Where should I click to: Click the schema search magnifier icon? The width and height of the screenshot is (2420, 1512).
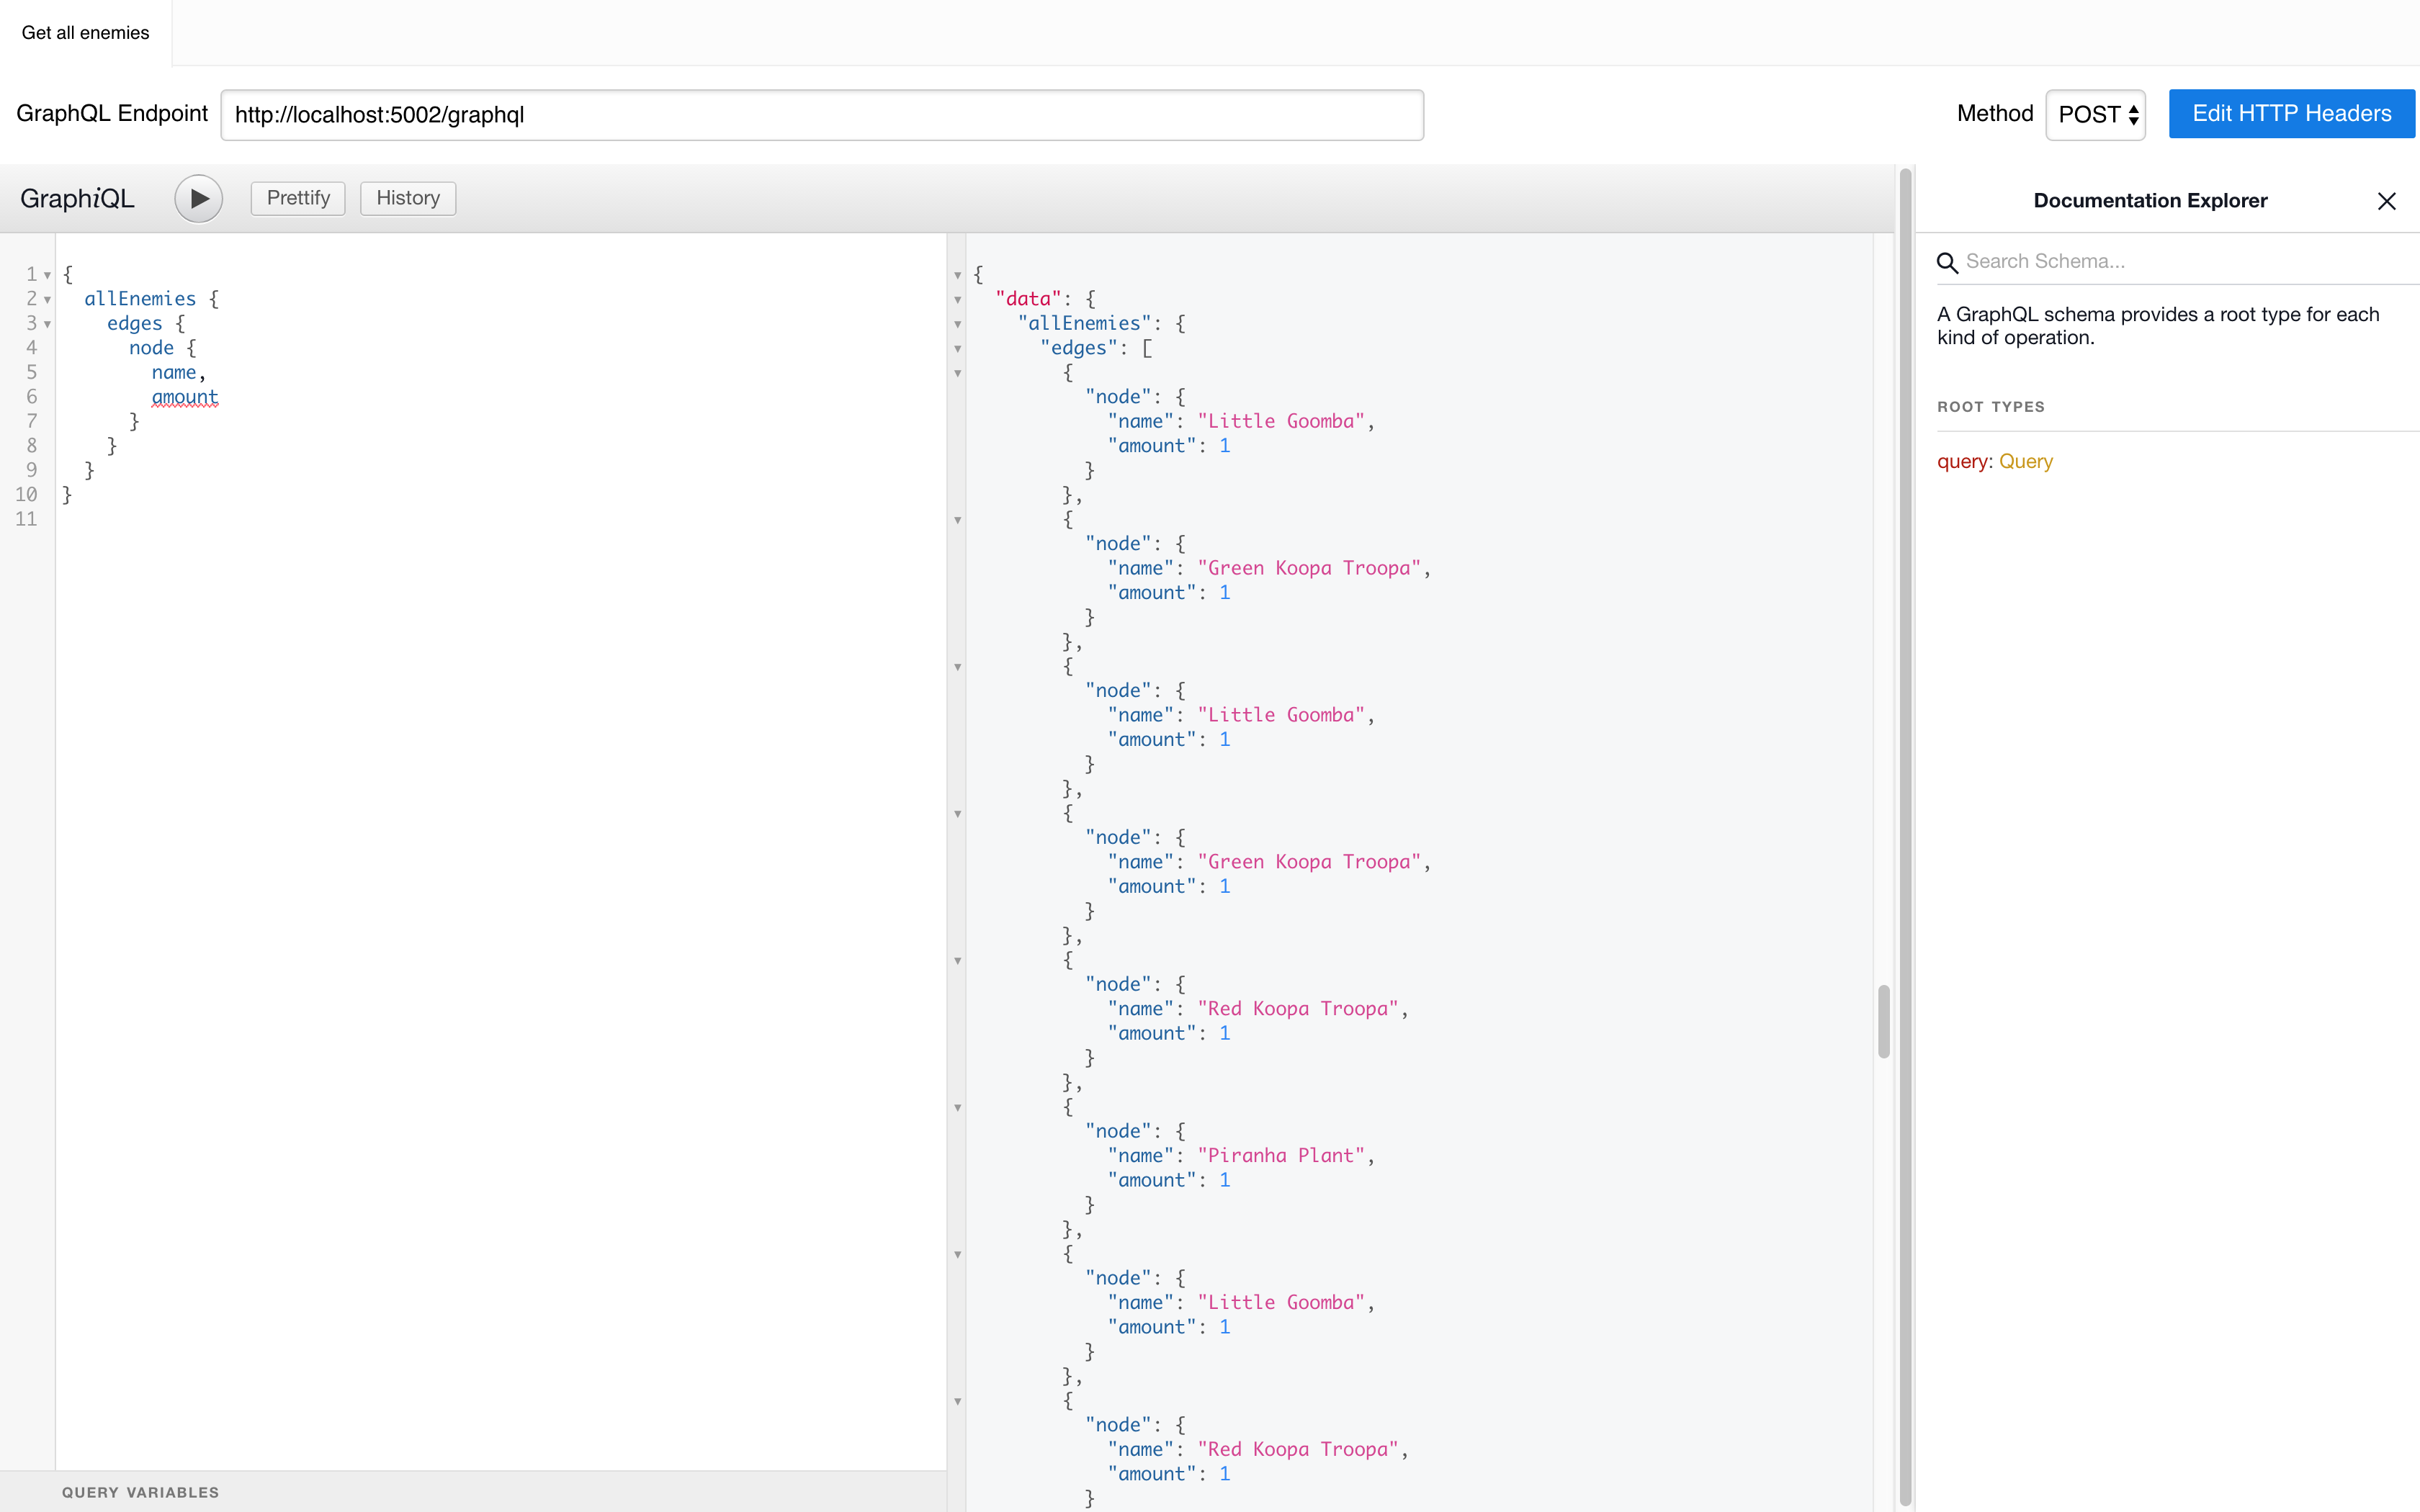(x=1946, y=263)
